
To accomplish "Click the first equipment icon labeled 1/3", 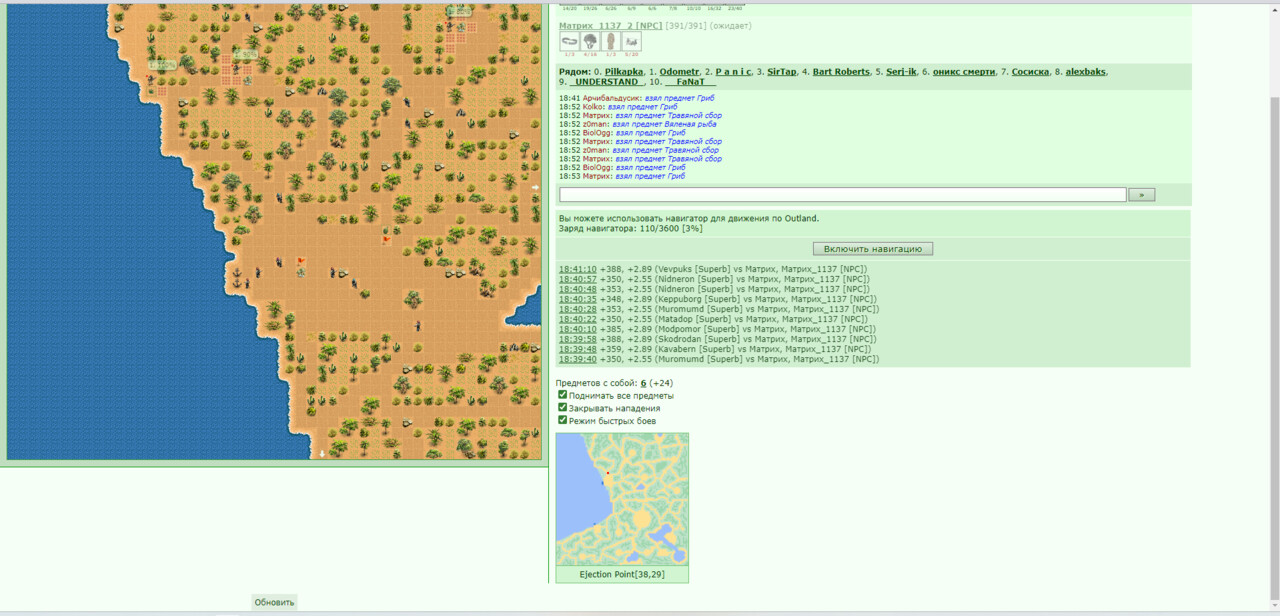I will pyautogui.click(x=569, y=42).
